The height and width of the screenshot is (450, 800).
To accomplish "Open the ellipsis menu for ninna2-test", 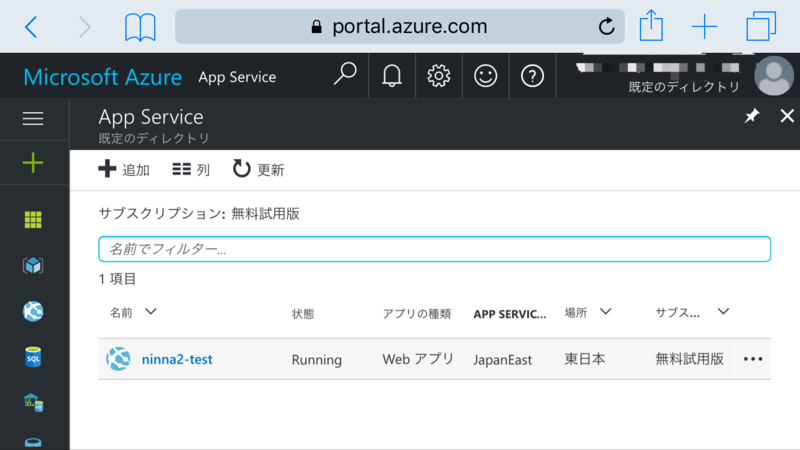I will 753,359.
